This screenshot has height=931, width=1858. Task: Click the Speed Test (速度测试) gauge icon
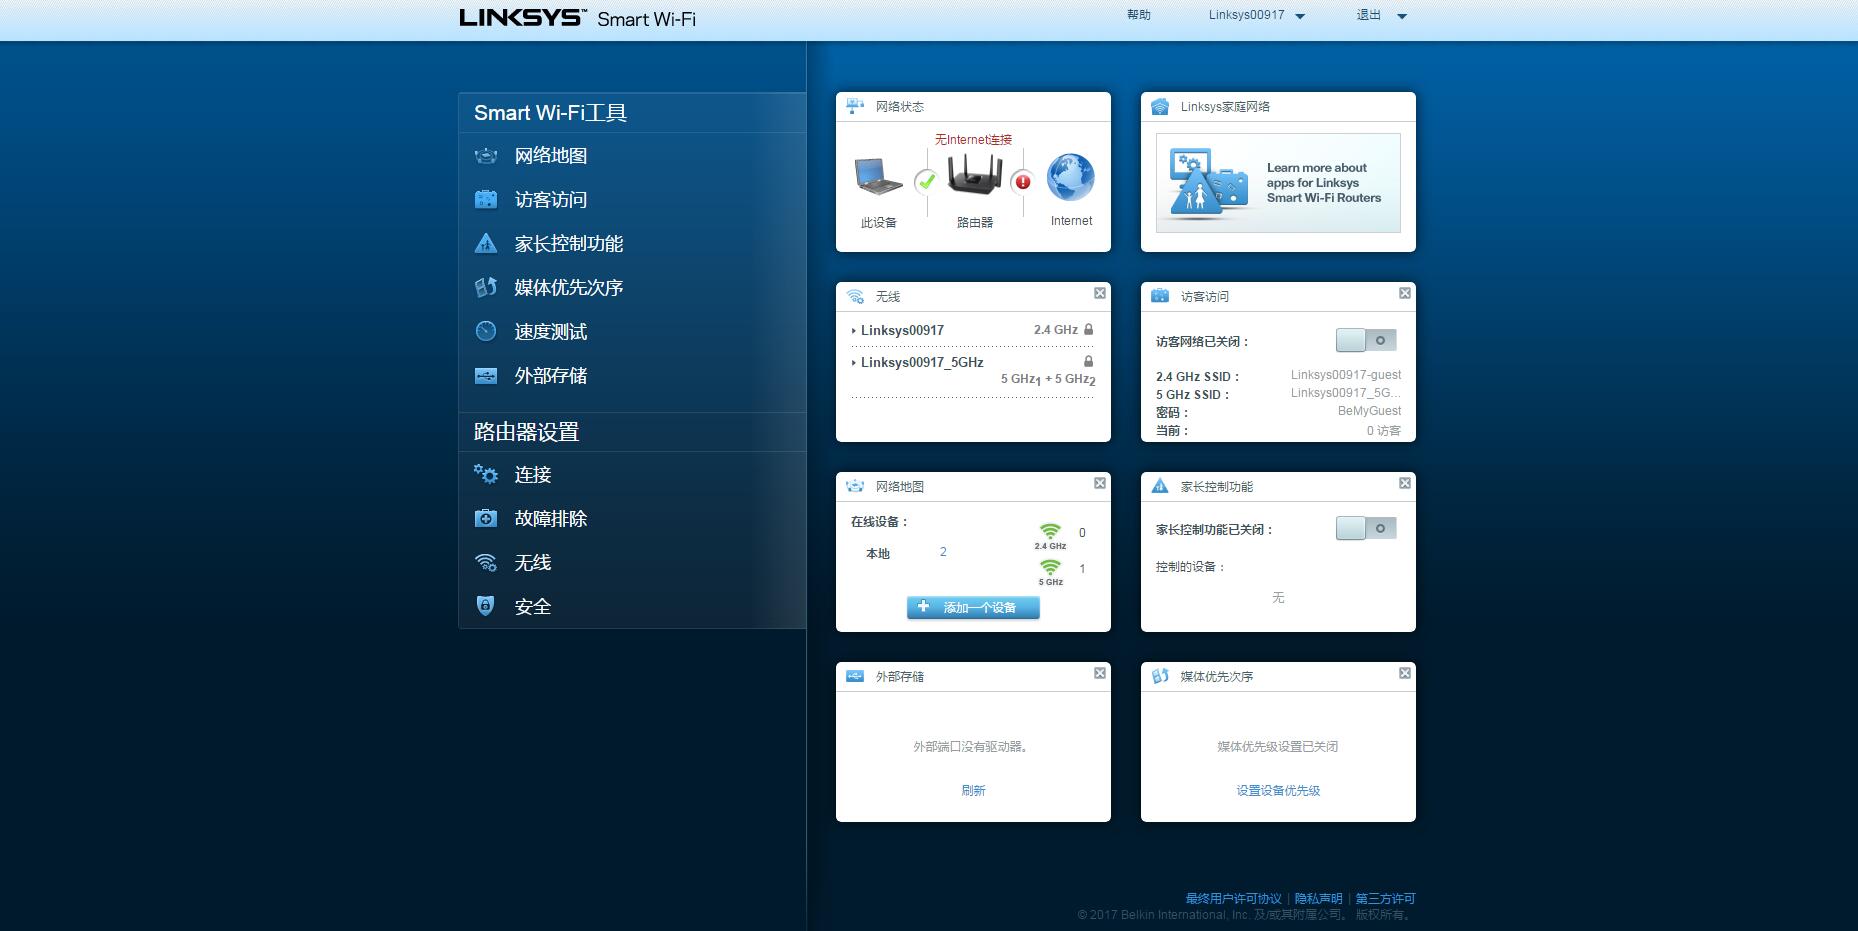pyautogui.click(x=486, y=332)
